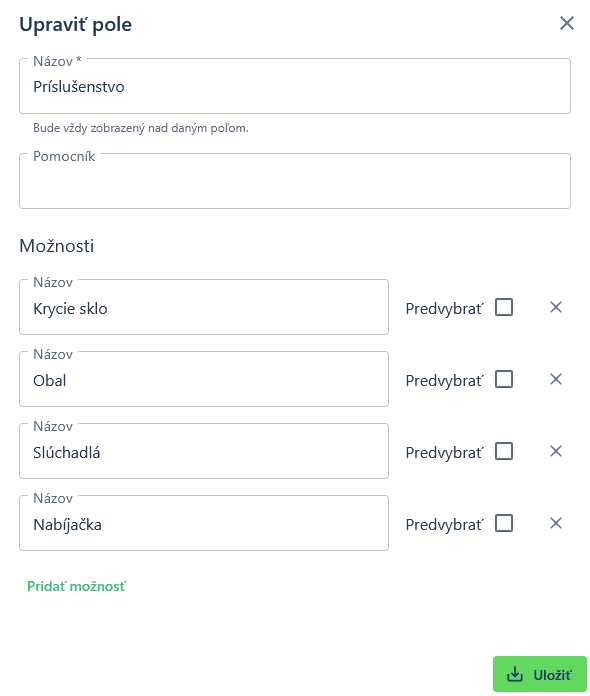
Task: Edit the Slúchadlá option name field
Action: (x=204, y=451)
